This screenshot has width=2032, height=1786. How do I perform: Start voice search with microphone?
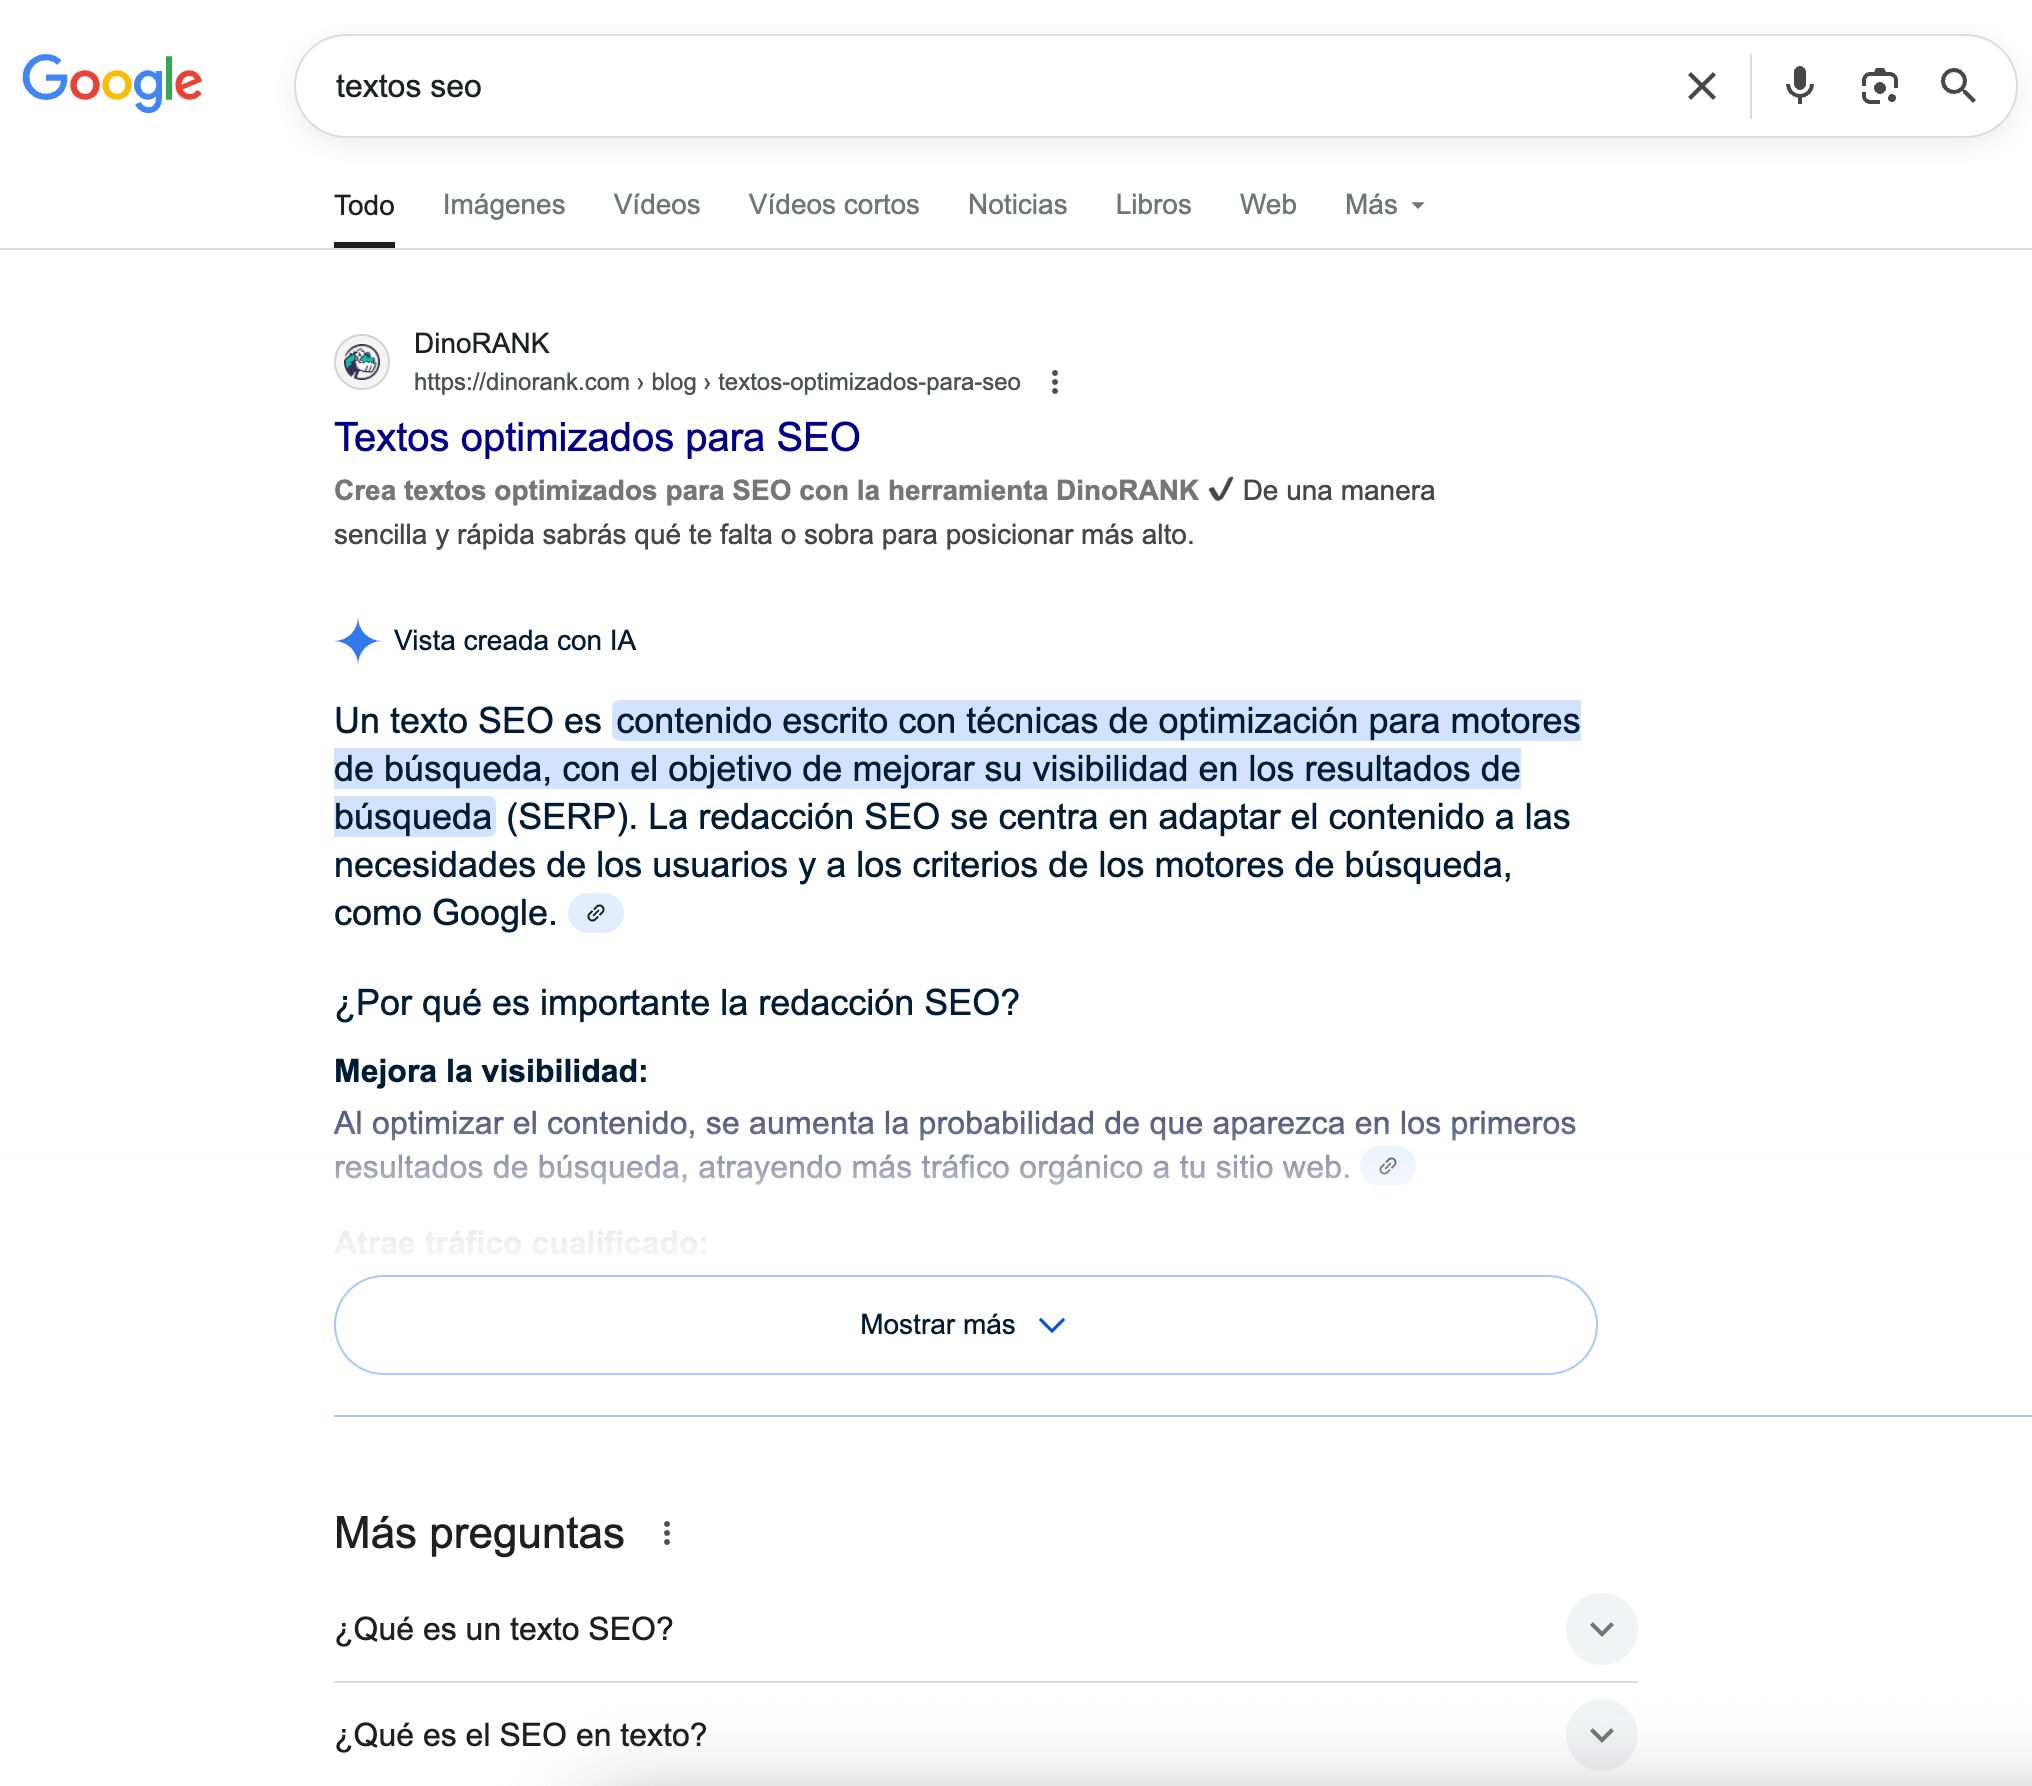tap(1799, 86)
